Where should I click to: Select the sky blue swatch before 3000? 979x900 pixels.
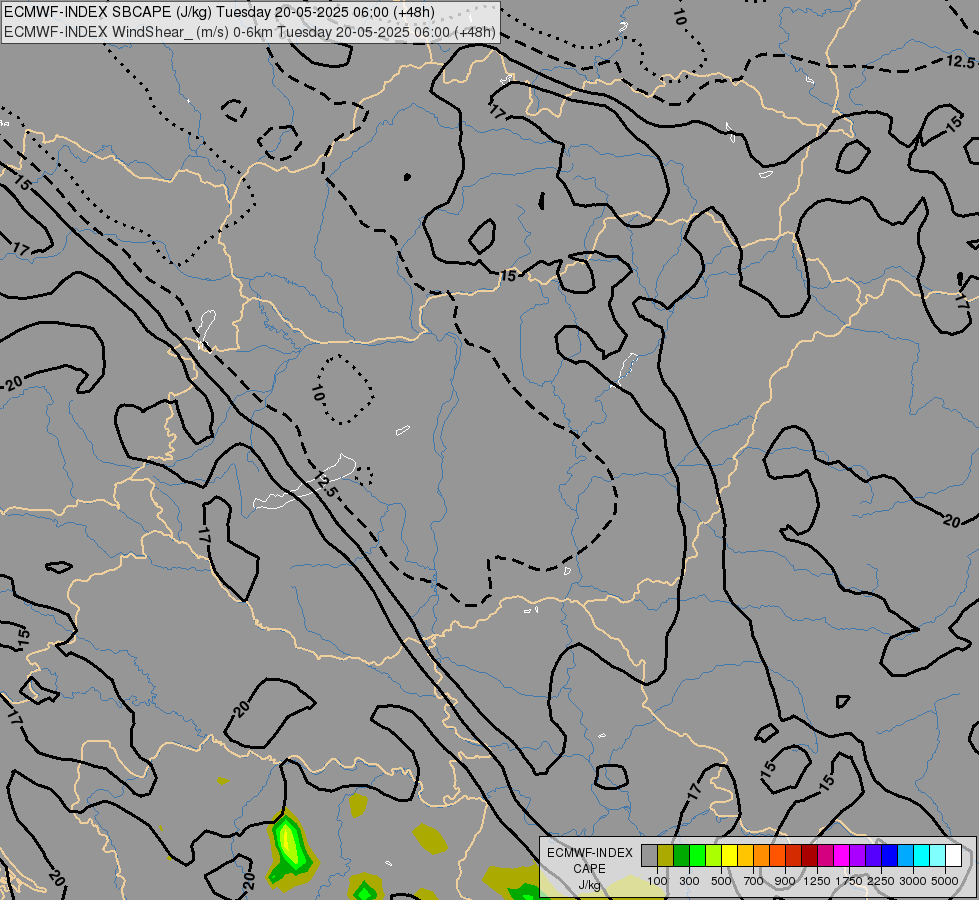tap(906, 856)
